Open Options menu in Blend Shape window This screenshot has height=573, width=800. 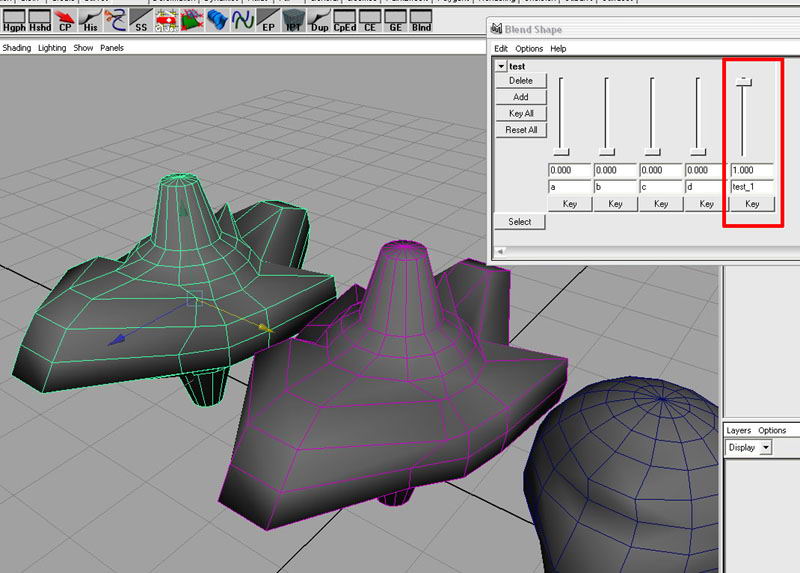pyautogui.click(x=529, y=48)
